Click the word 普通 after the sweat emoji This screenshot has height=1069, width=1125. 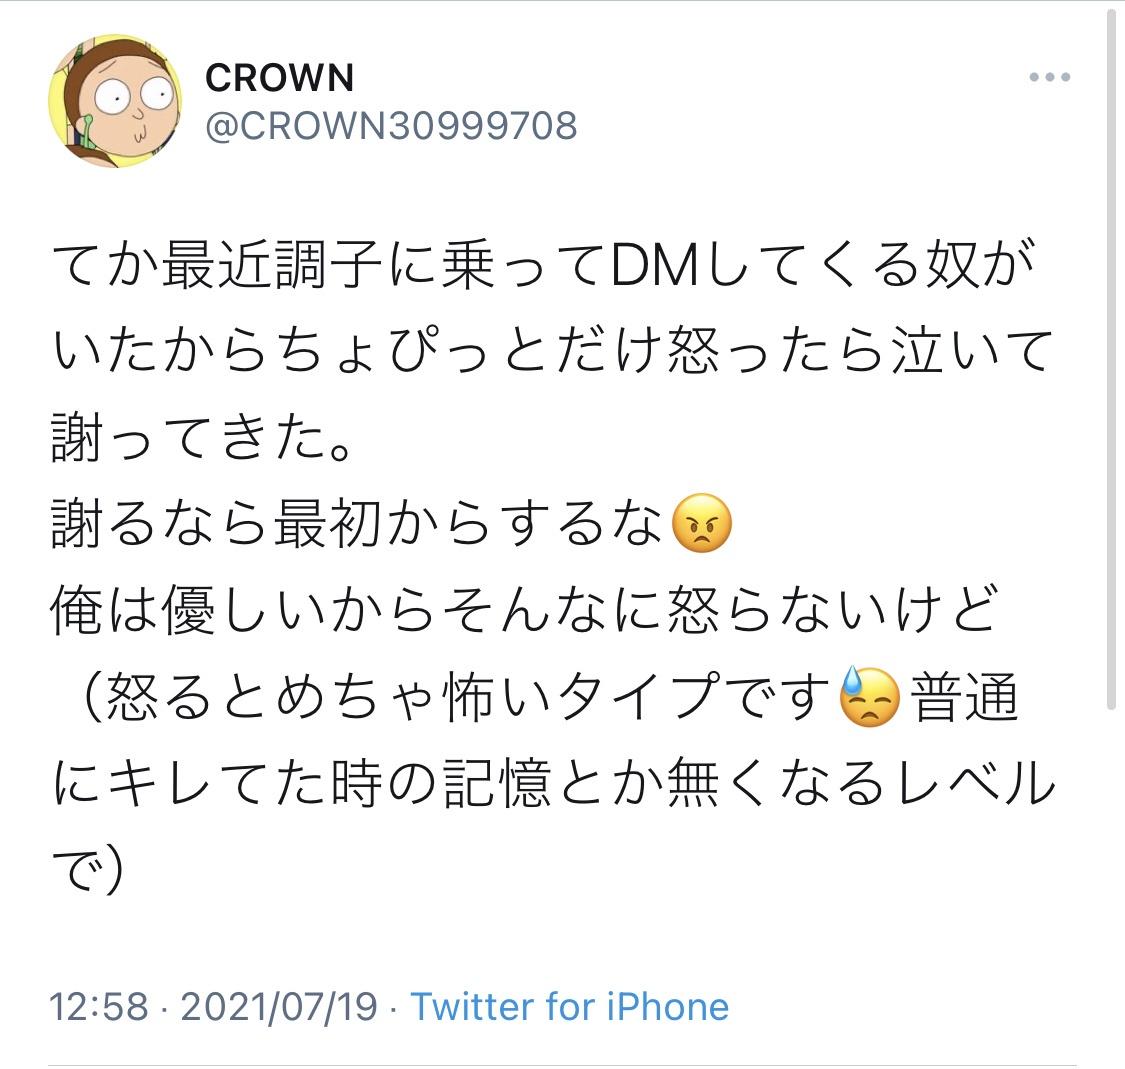click(x=964, y=697)
